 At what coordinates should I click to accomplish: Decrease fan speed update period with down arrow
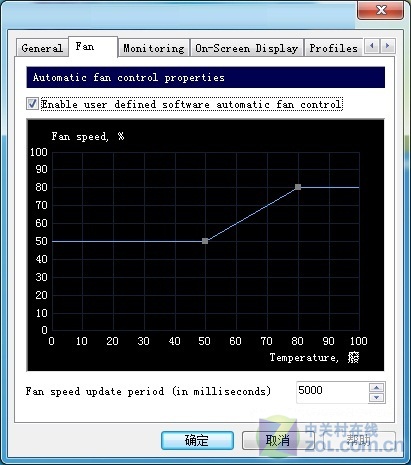pos(377,397)
